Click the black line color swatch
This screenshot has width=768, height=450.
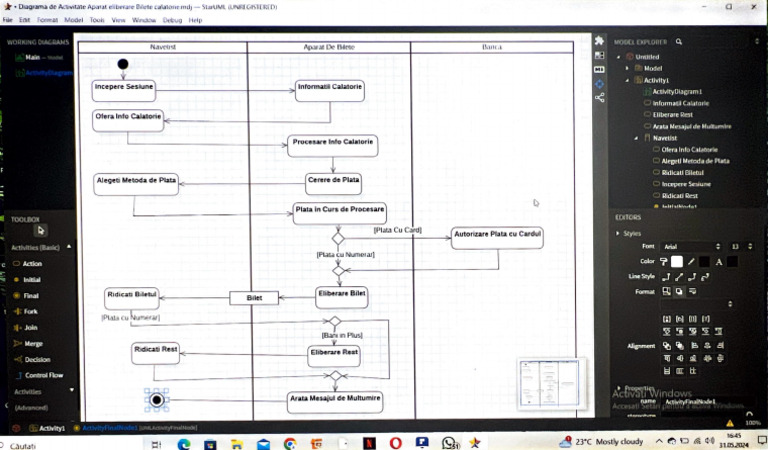point(704,261)
